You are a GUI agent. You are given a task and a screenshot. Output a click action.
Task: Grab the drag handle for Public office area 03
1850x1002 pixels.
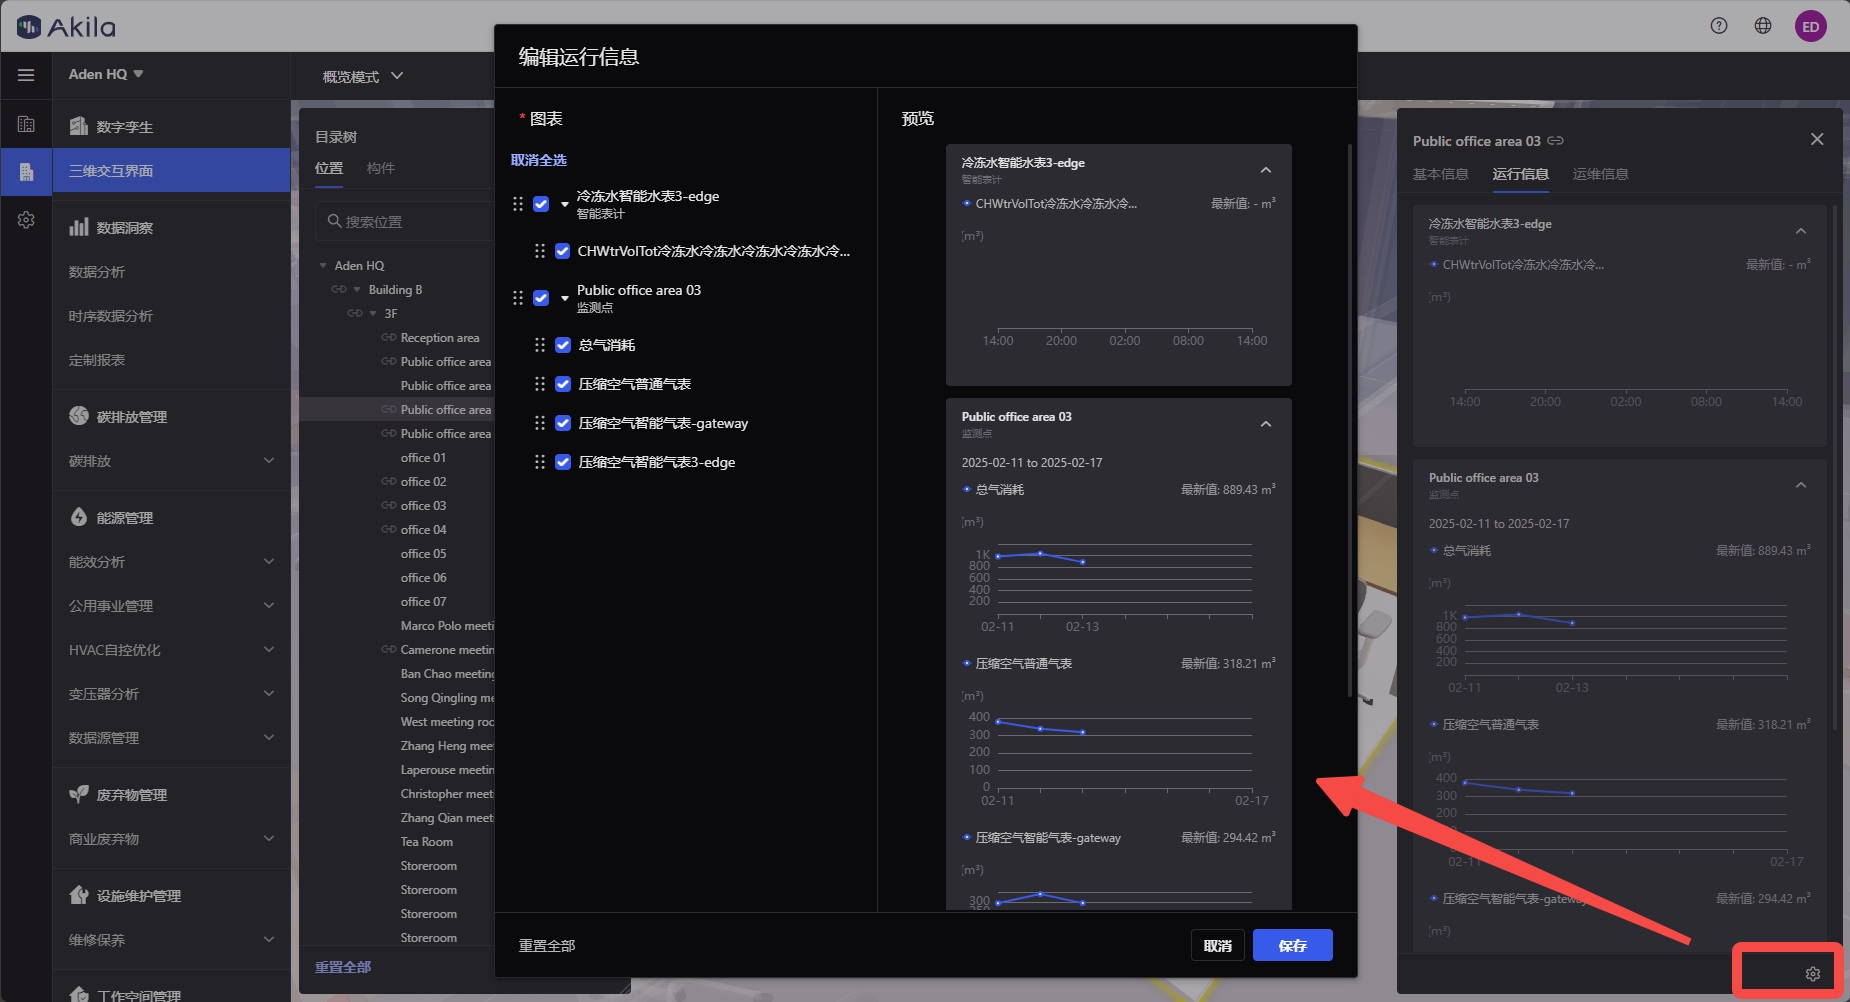coord(518,298)
